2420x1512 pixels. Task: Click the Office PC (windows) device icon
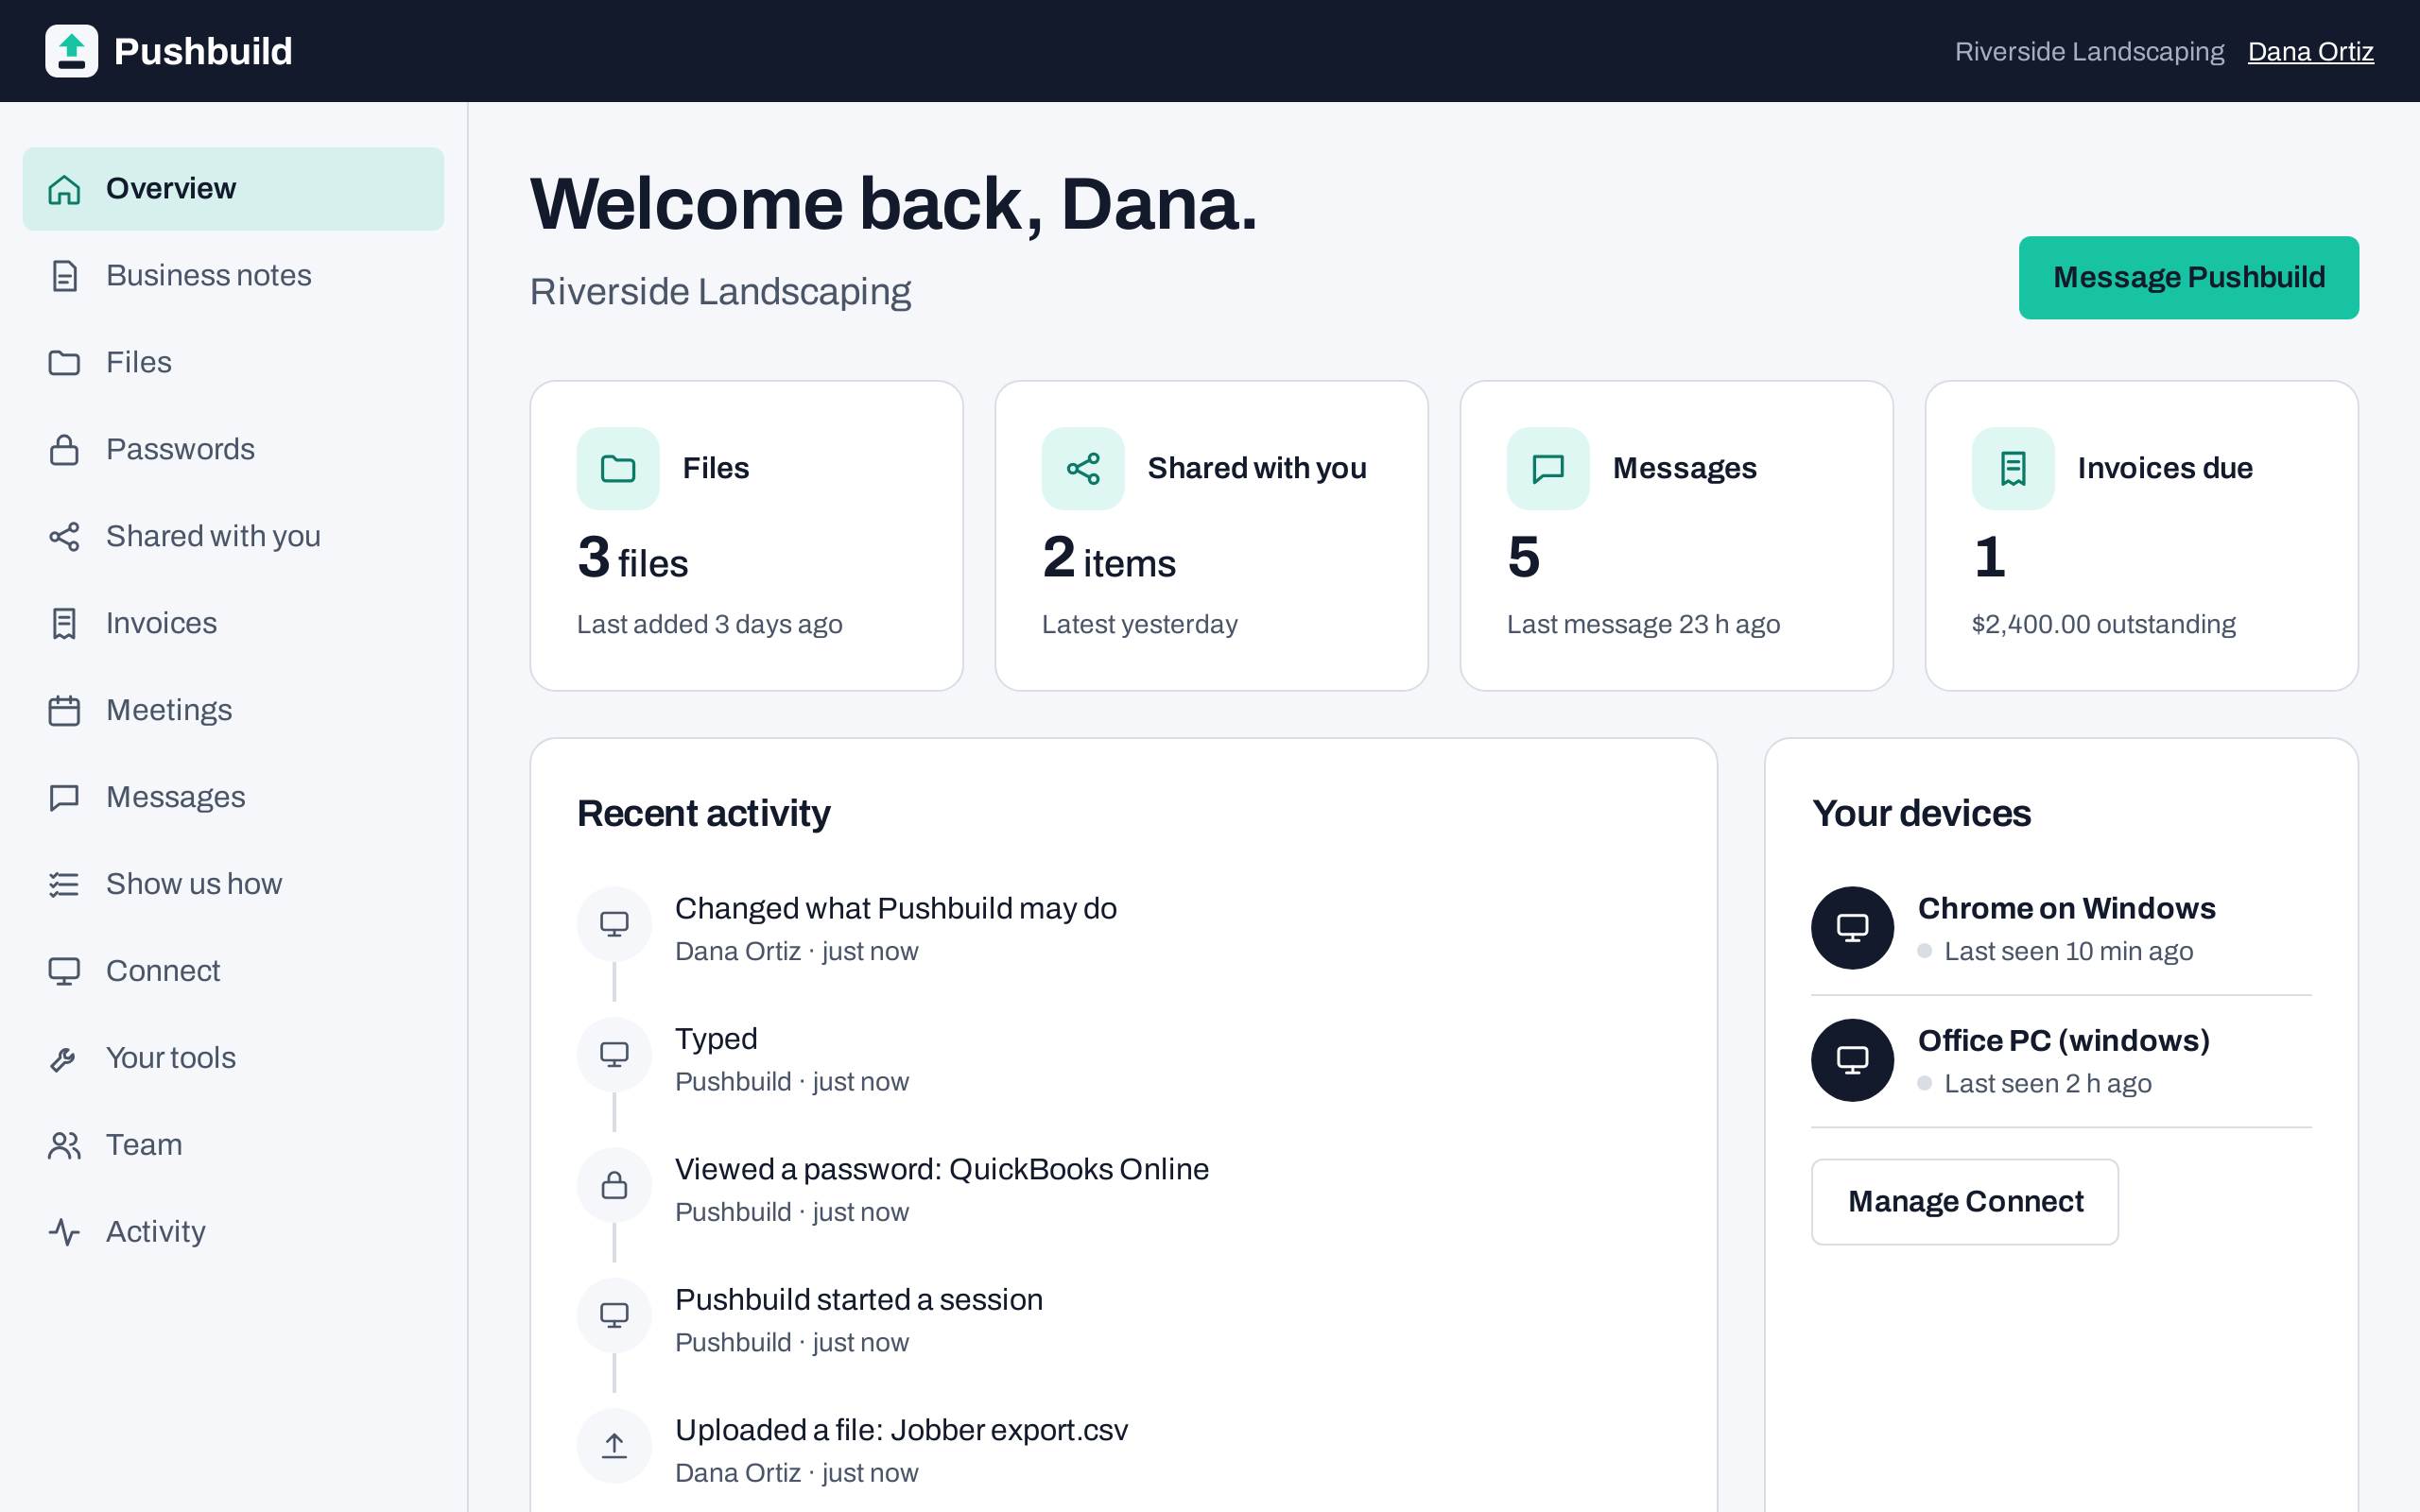pyautogui.click(x=1852, y=1060)
